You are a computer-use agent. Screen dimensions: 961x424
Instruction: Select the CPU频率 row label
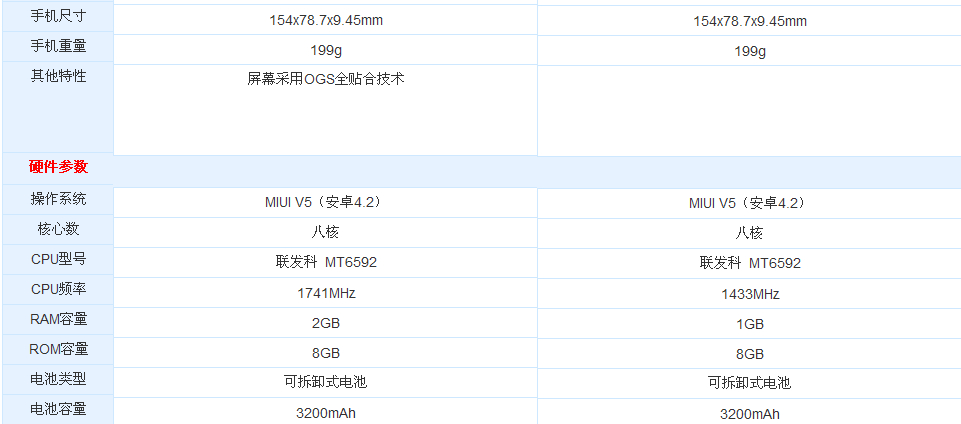[58, 290]
